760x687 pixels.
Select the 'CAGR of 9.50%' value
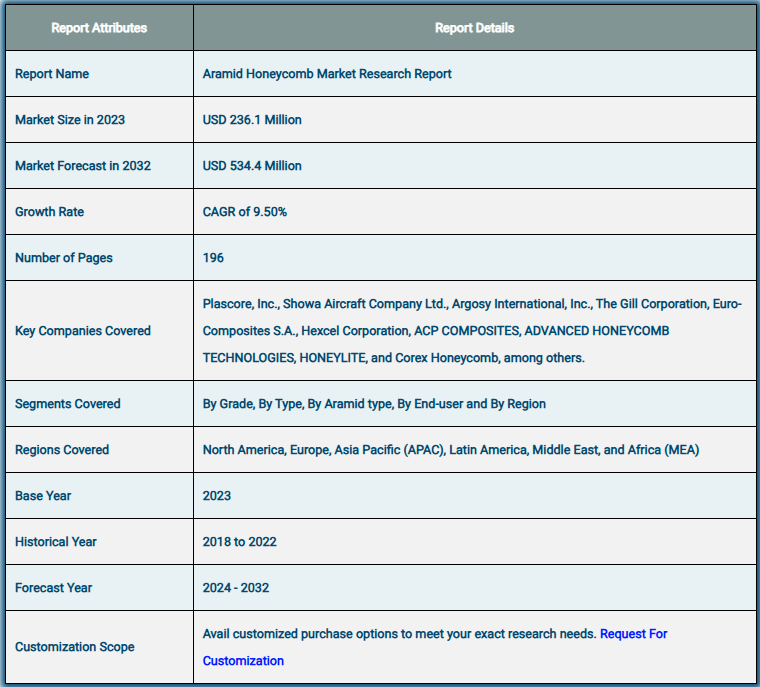pyautogui.click(x=245, y=212)
